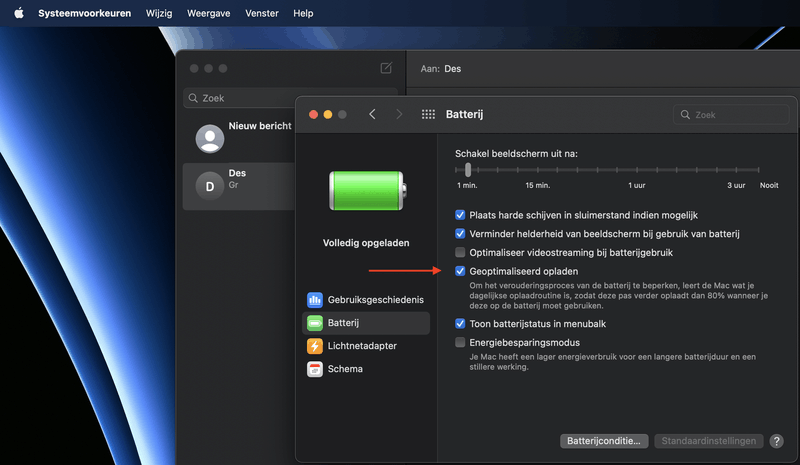Click the Zoek search field in Batterij window
The image size is (800, 465).
(731, 115)
